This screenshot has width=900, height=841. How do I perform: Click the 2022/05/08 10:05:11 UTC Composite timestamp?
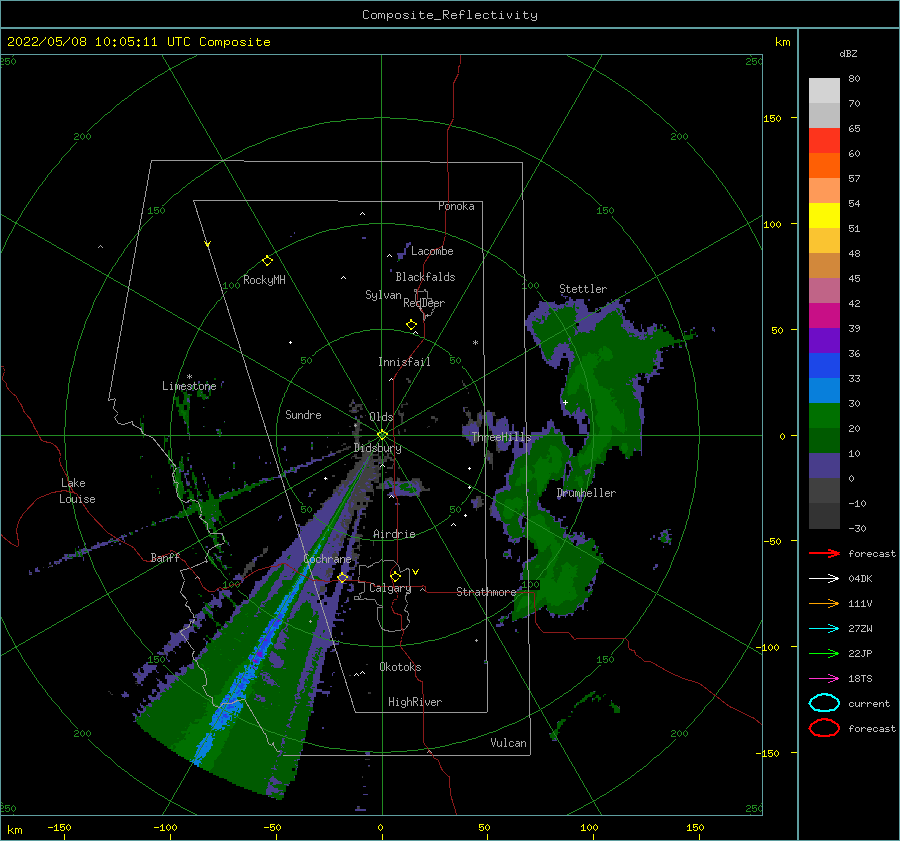[138, 42]
